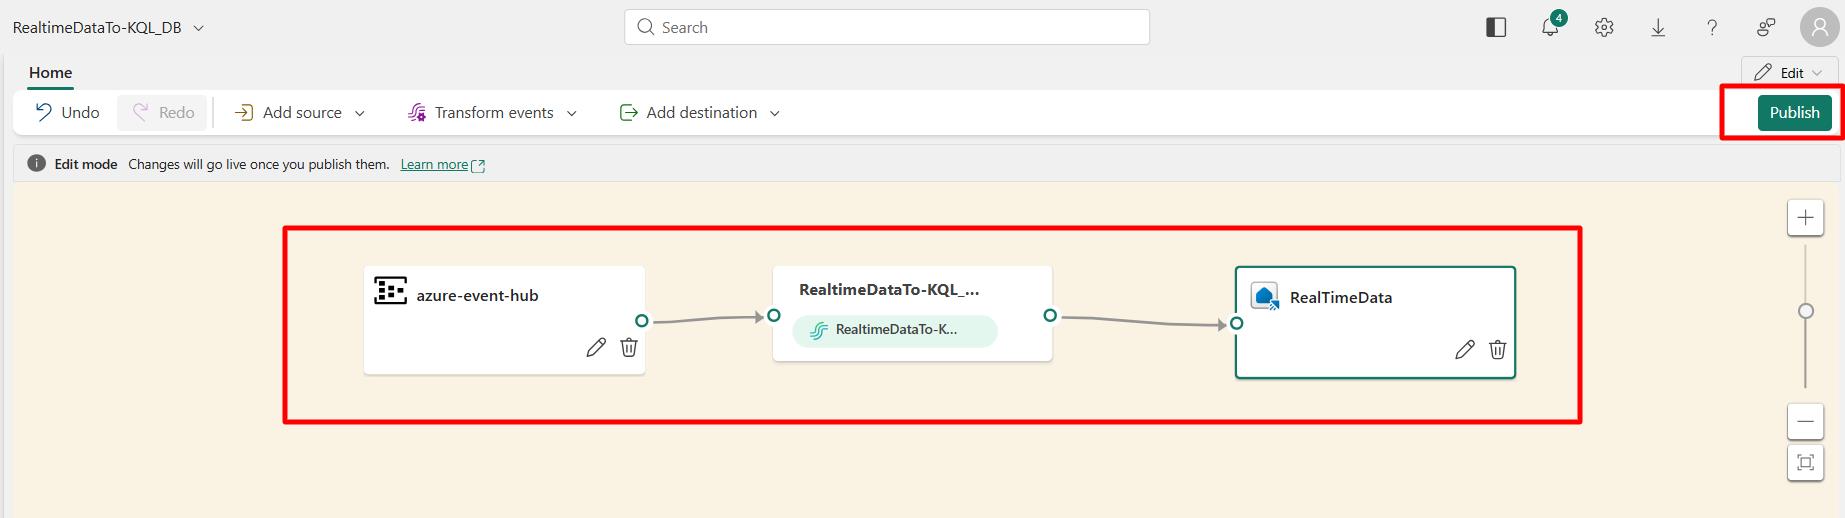
Task: Edit the RealTimeData destination node
Action: coord(1465,349)
